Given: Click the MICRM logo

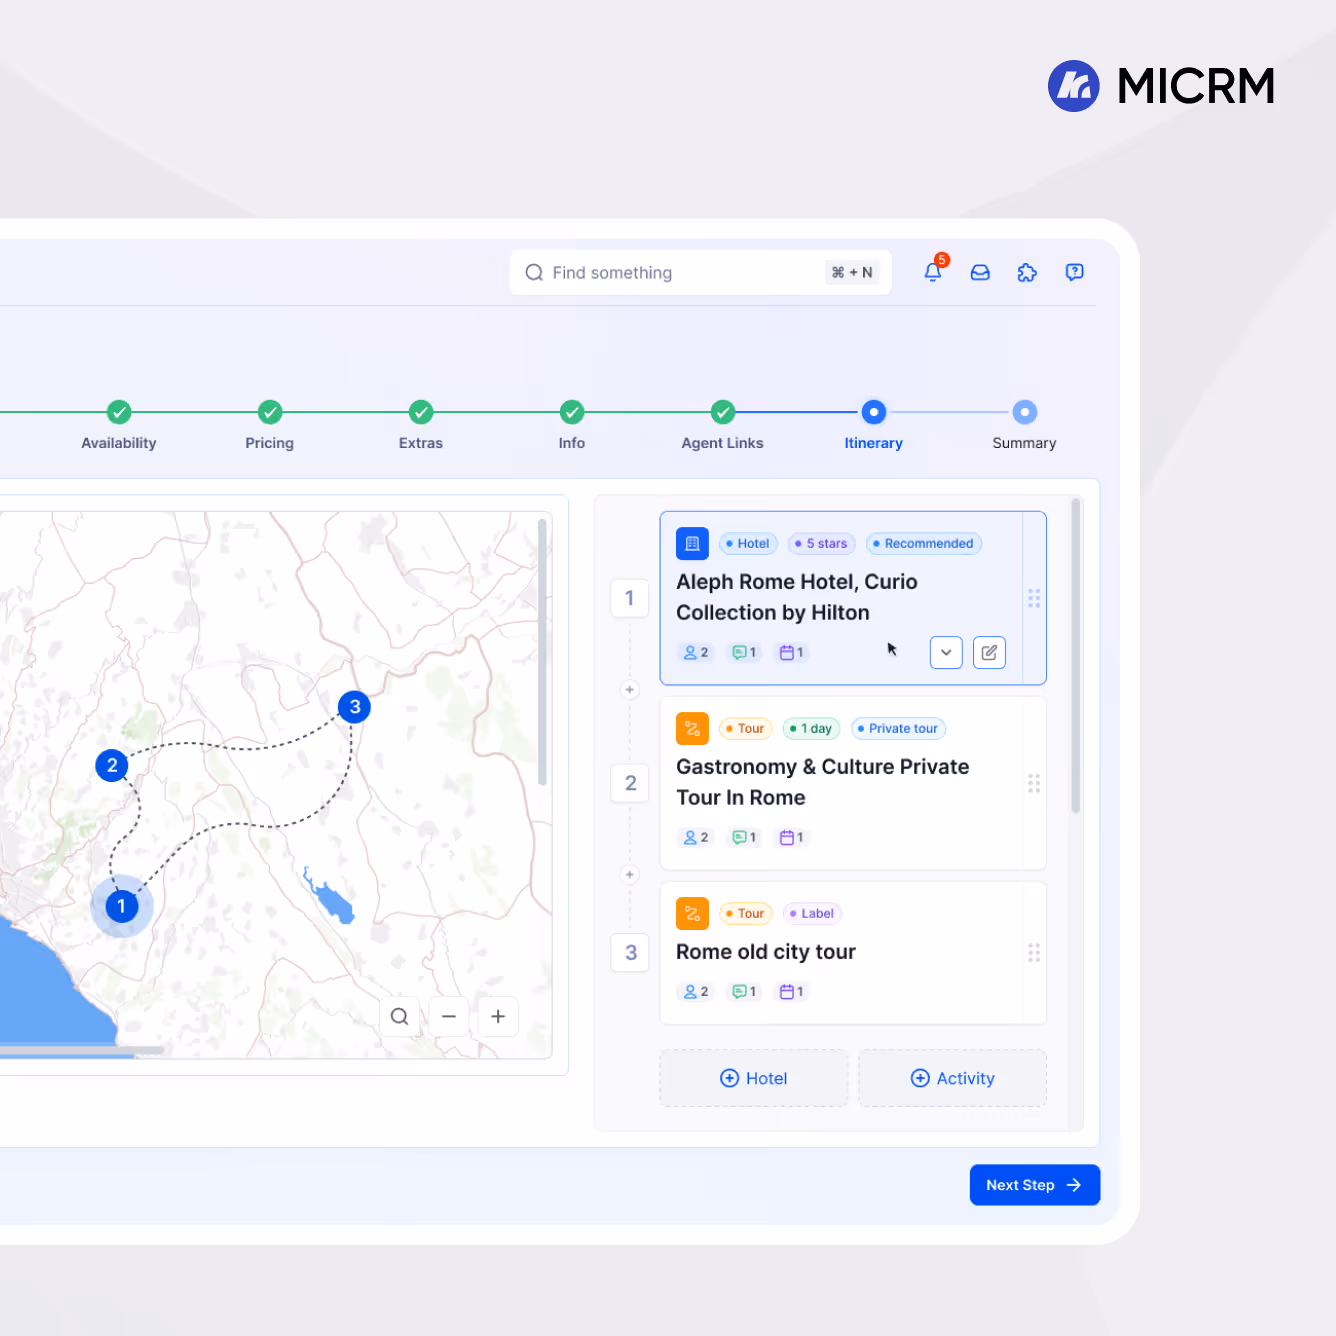Looking at the screenshot, I should coord(1162,86).
